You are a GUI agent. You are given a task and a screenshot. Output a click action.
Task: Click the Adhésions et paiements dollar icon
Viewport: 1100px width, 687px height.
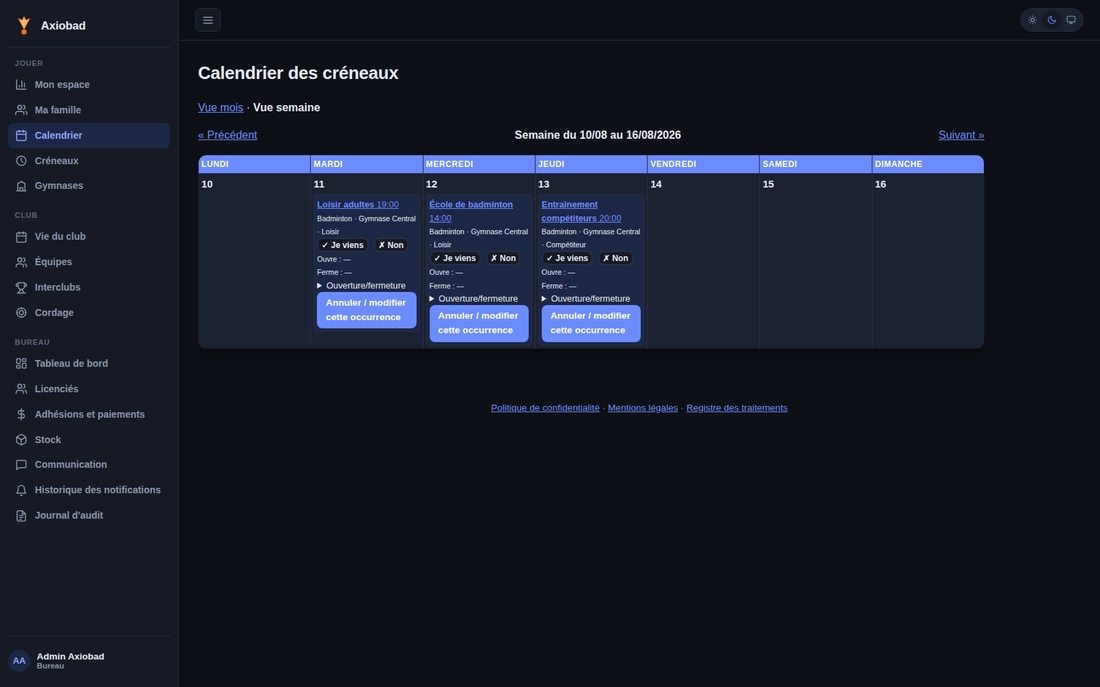pyautogui.click(x=21, y=414)
